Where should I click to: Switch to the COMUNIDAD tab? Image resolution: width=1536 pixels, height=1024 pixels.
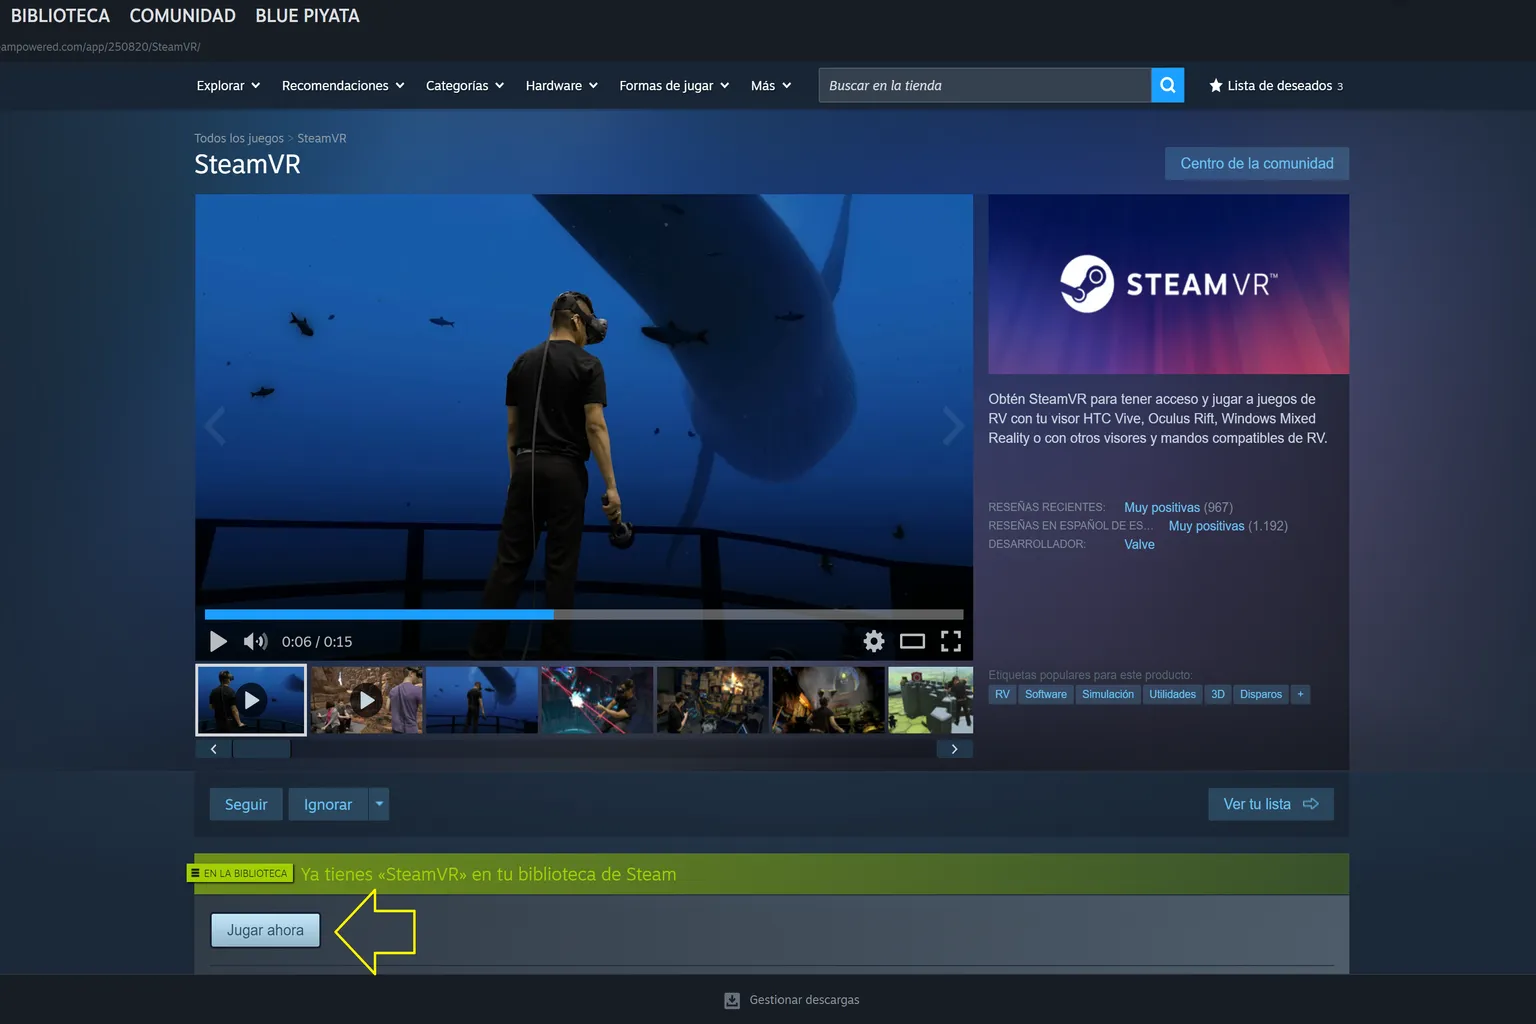(182, 16)
